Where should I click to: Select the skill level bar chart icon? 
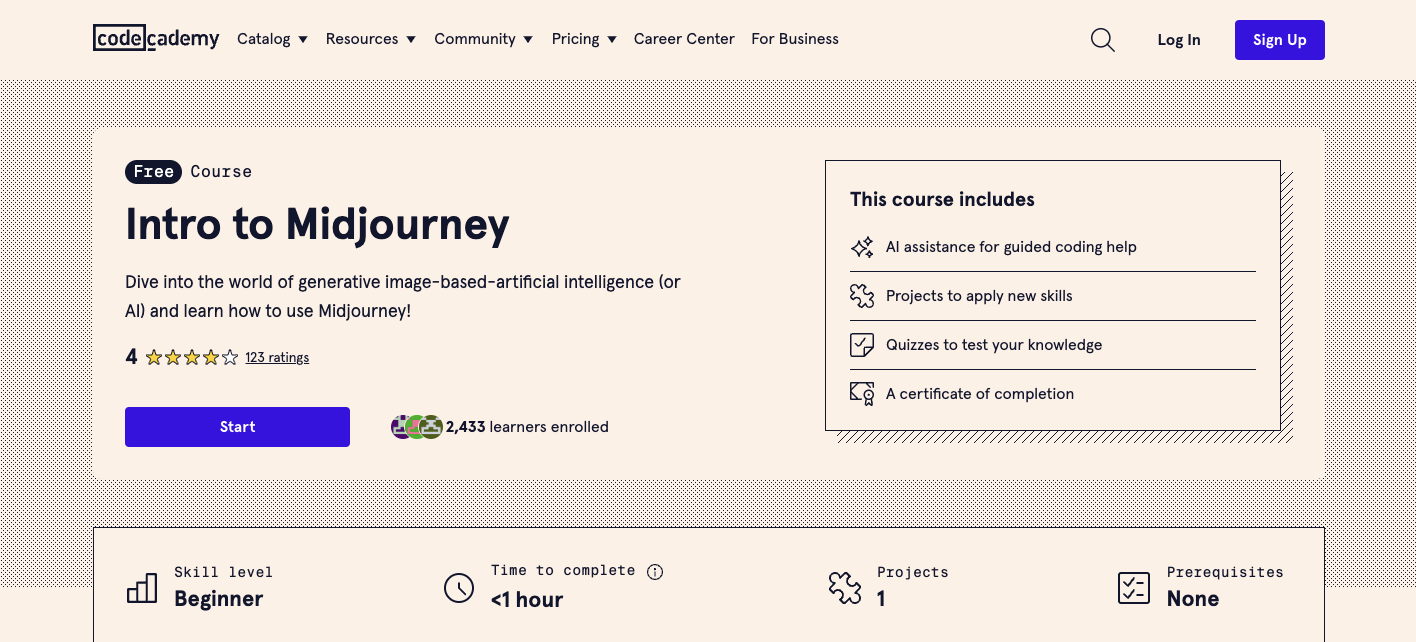click(141, 588)
